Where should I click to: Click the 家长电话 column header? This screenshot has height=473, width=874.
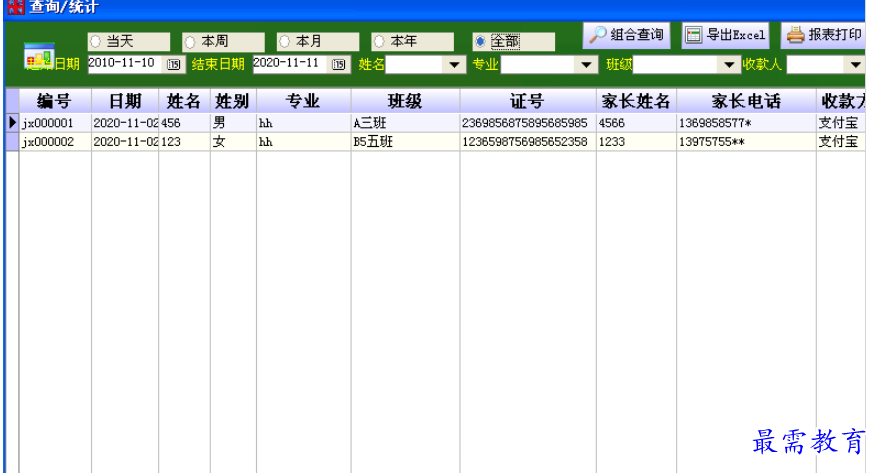pyautogui.click(x=745, y=101)
